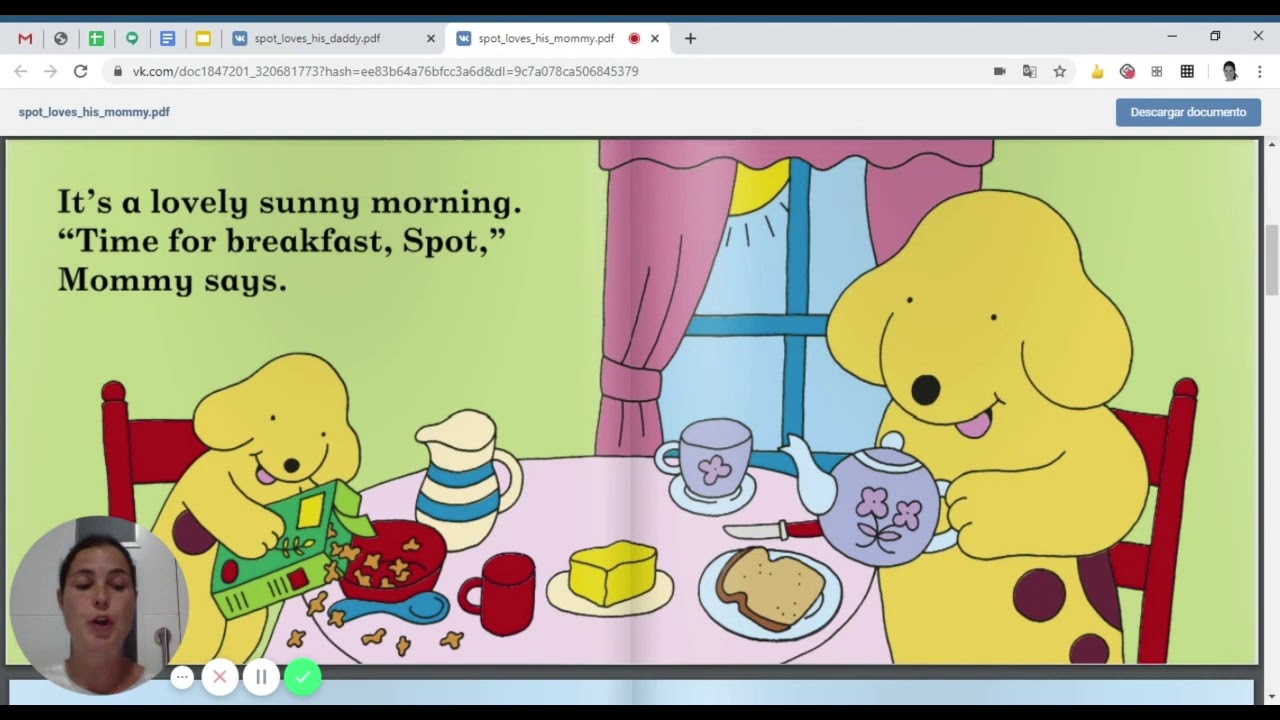This screenshot has width=1280, height=720.
Task: Open Chrome three-dot menu
Action: [1260, 71]
